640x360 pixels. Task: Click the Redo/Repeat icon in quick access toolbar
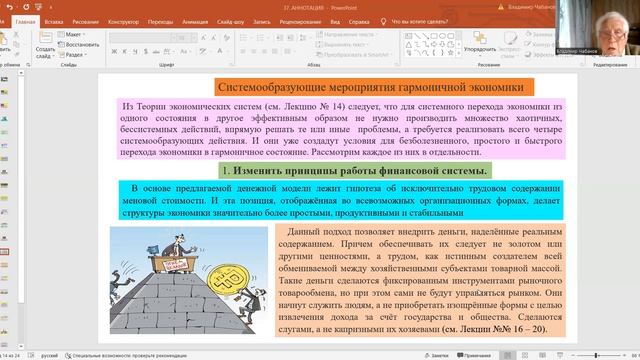click(x=26, y=7)
